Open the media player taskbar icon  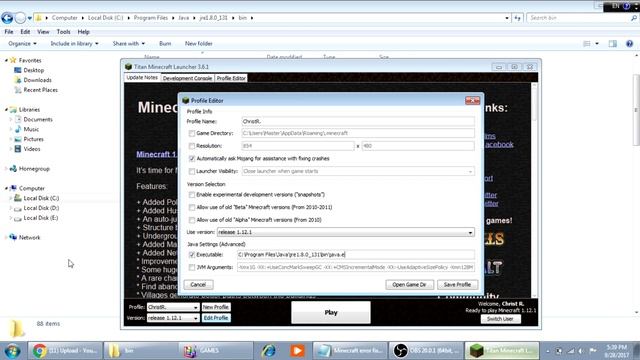click(x=297, y=351)
